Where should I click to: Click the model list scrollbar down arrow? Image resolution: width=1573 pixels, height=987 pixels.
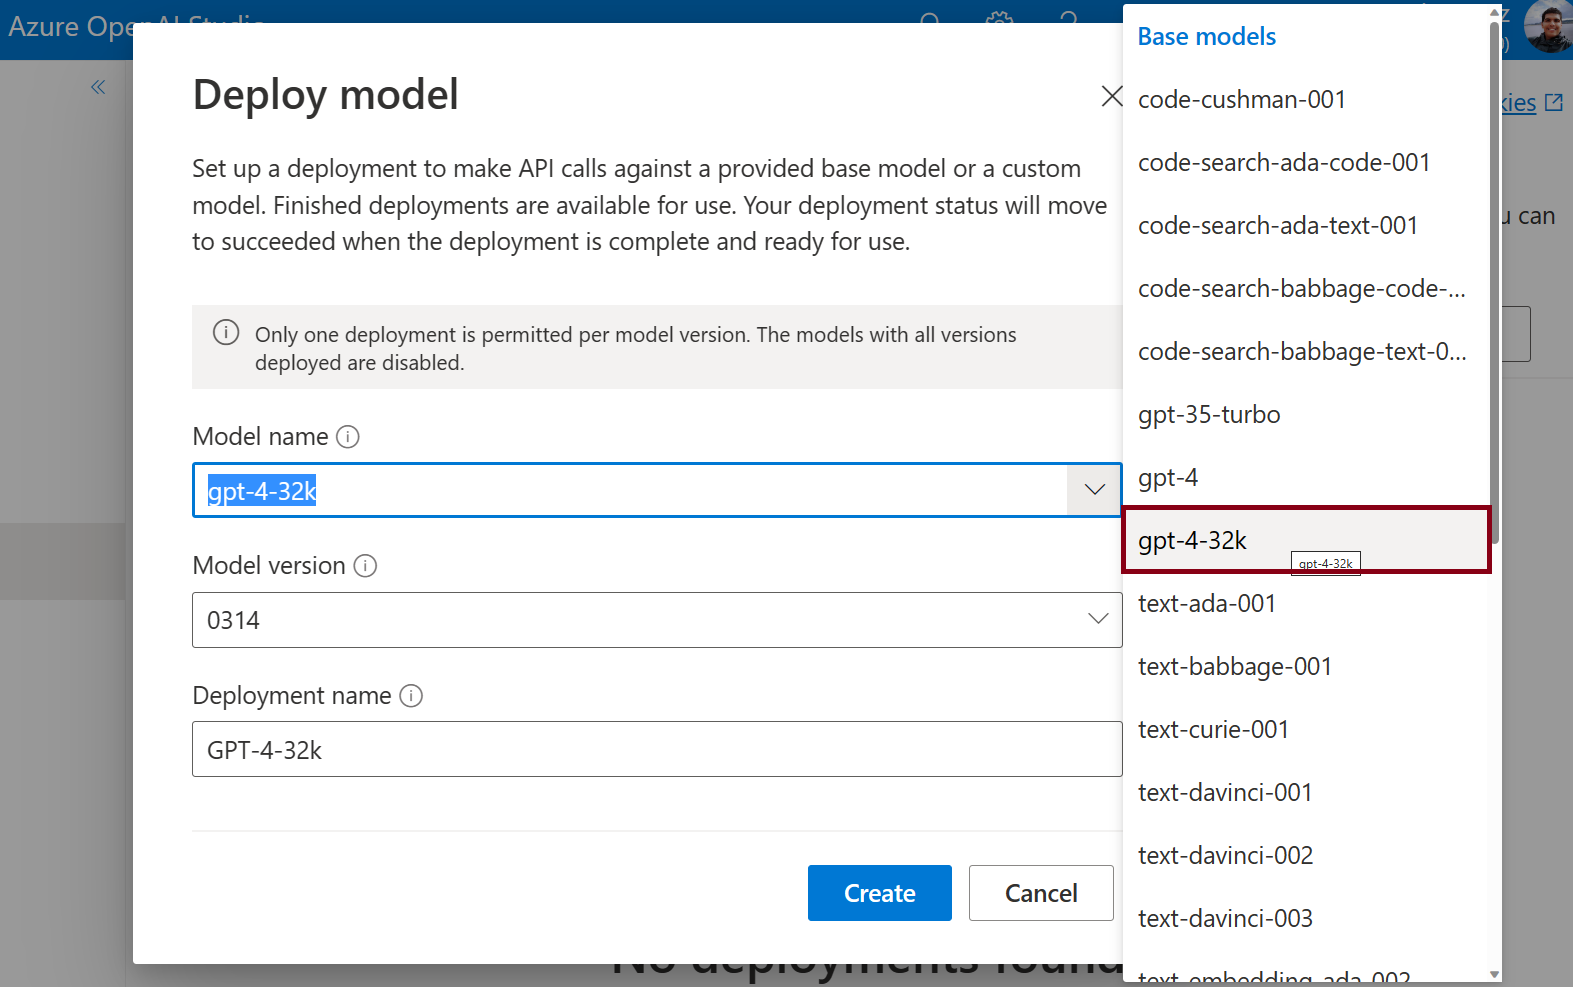click(1494, 974)
